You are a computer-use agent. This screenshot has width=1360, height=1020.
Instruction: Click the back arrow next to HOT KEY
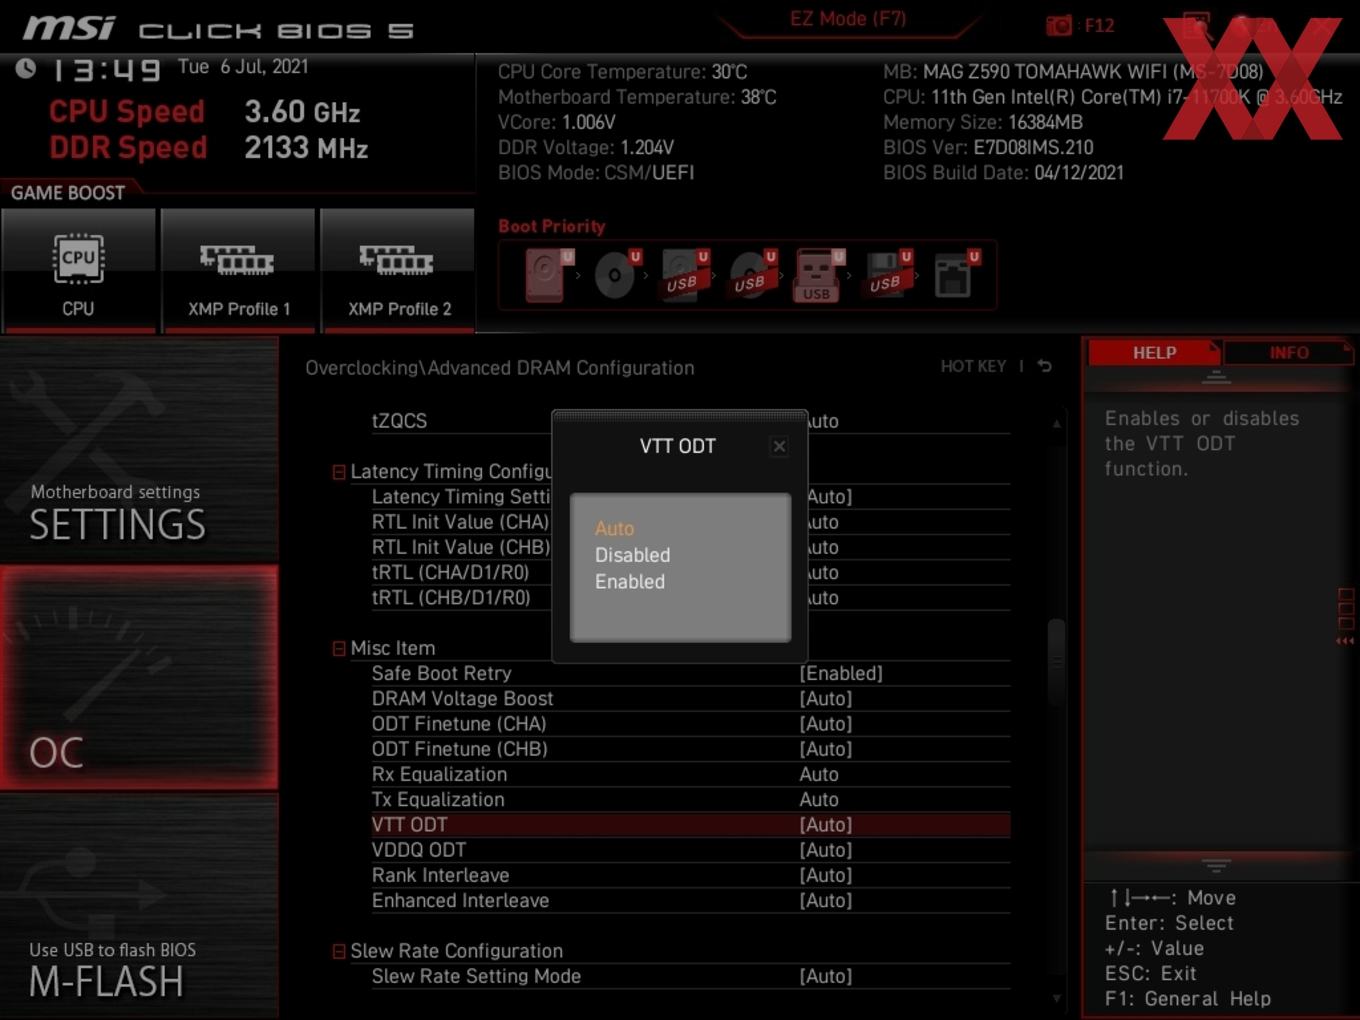point(1045,367)
